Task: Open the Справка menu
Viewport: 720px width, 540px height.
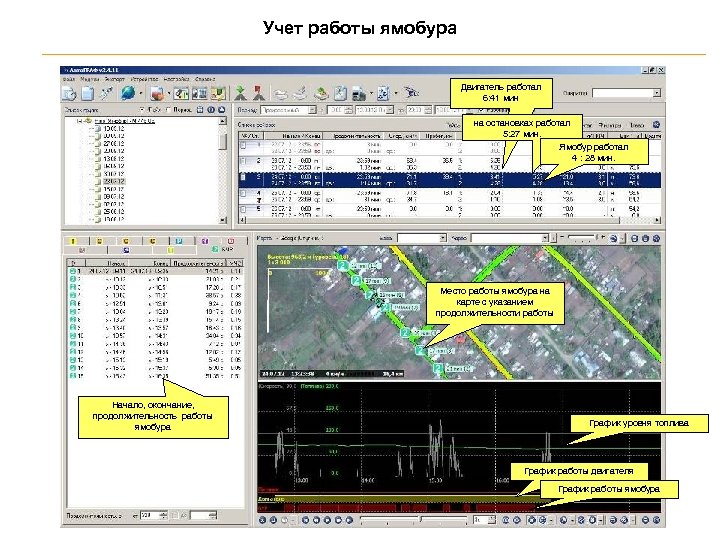Action: [x=204, y=79]
